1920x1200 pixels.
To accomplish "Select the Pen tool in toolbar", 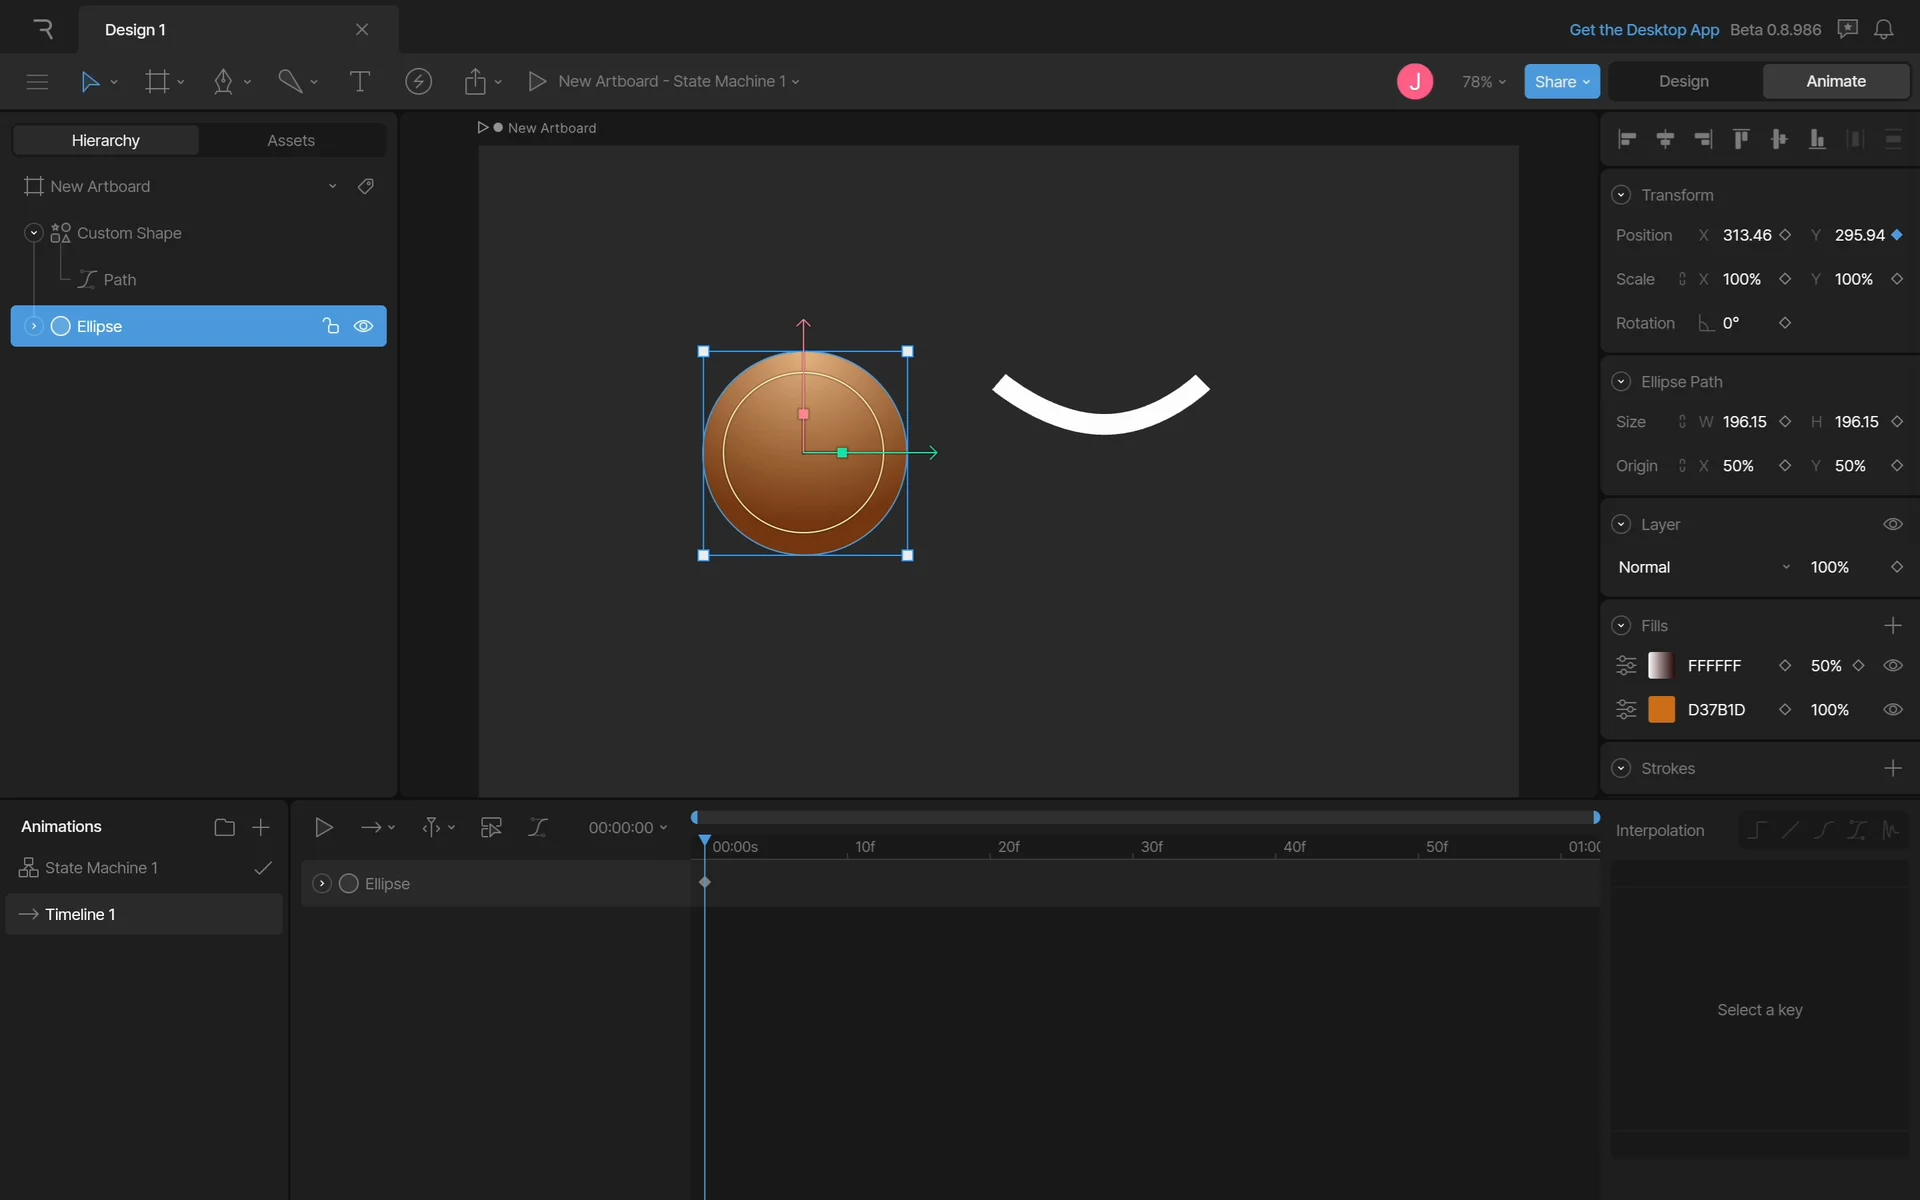I will (x=223, y=81).
